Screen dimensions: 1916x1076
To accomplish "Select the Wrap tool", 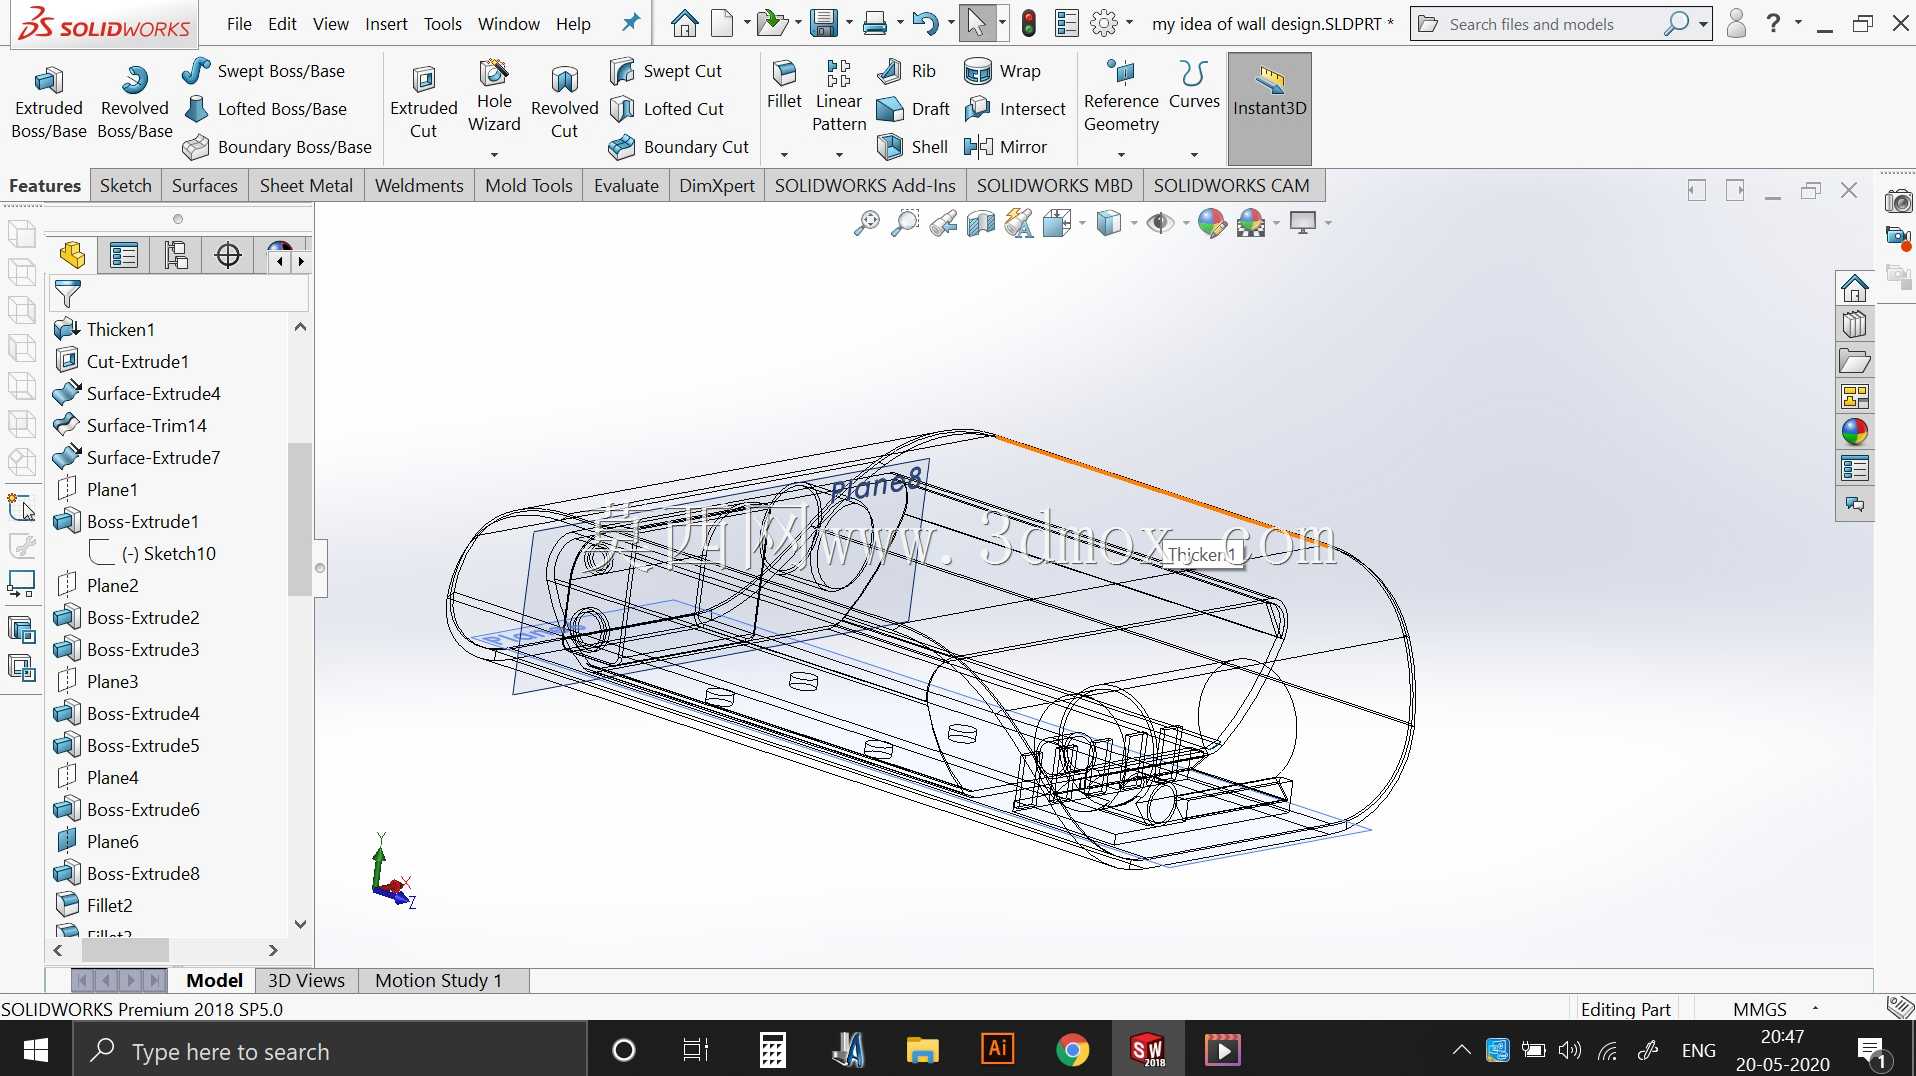I will coord(1002,71).
